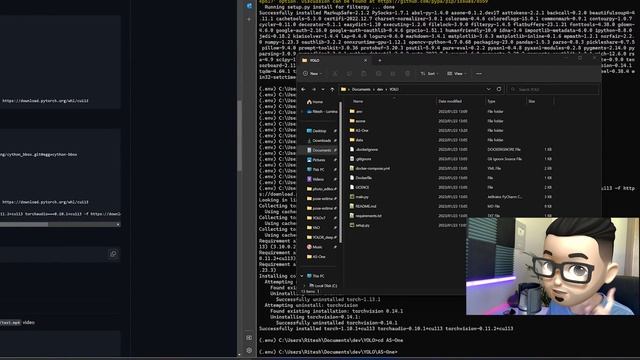
Task: Open the View dropdown menu
Action: [x=457, y=73]
